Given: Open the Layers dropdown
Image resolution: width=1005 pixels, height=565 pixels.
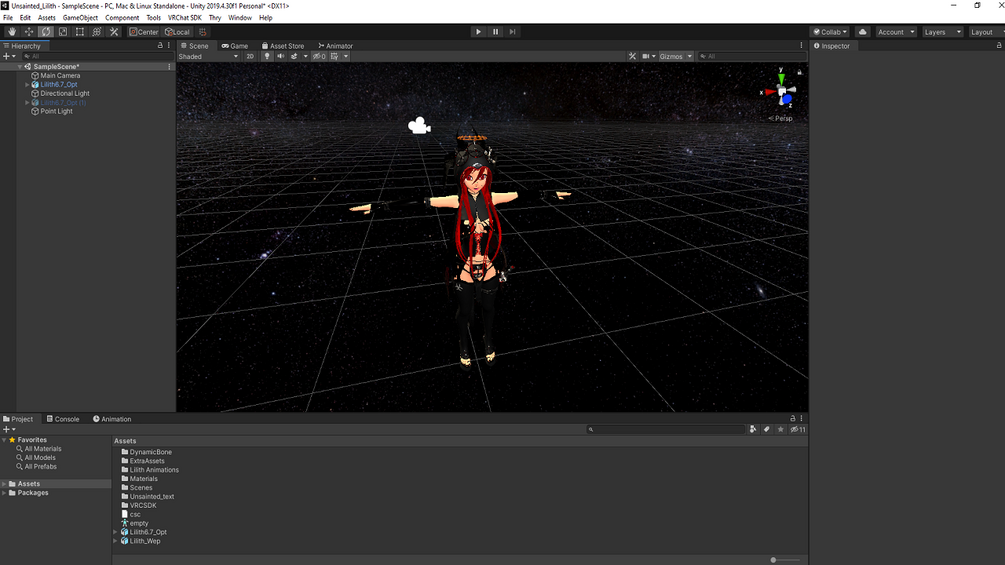Looking at the screenshot, I should [942, 31].
